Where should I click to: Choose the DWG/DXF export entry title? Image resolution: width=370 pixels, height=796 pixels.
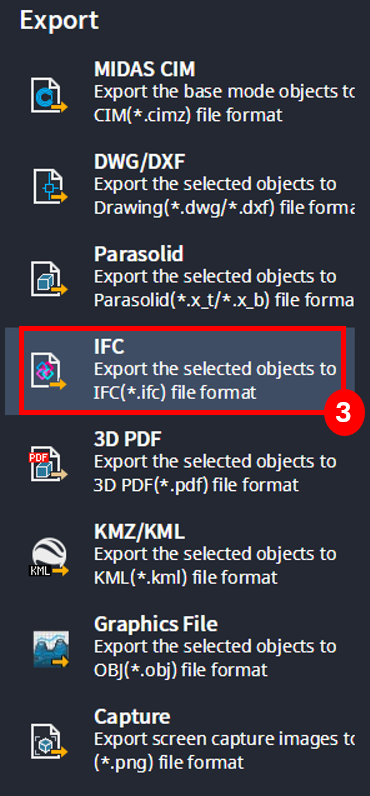(x=140, y=161)
